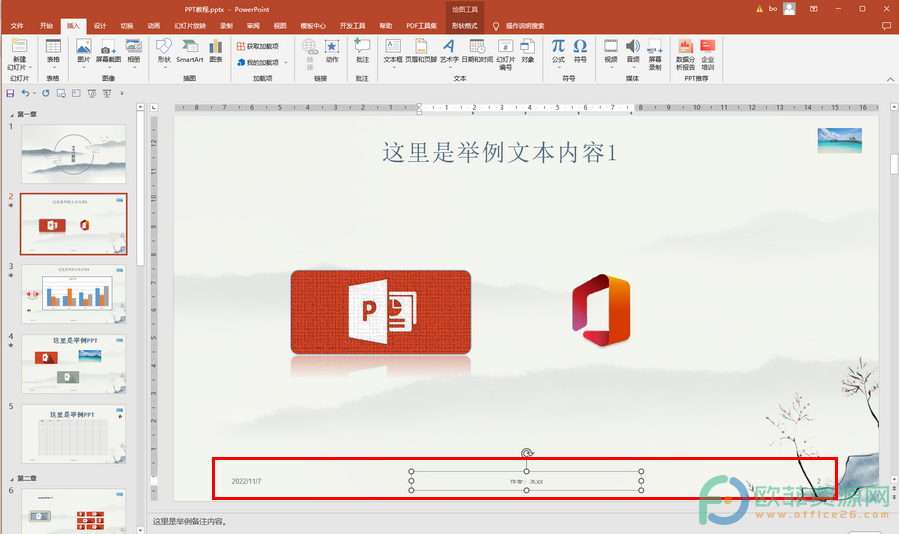The width and height of the screenshot is (899, 534).
Task: Click the date text 2022/11/7 in footer
Action: 247,481
